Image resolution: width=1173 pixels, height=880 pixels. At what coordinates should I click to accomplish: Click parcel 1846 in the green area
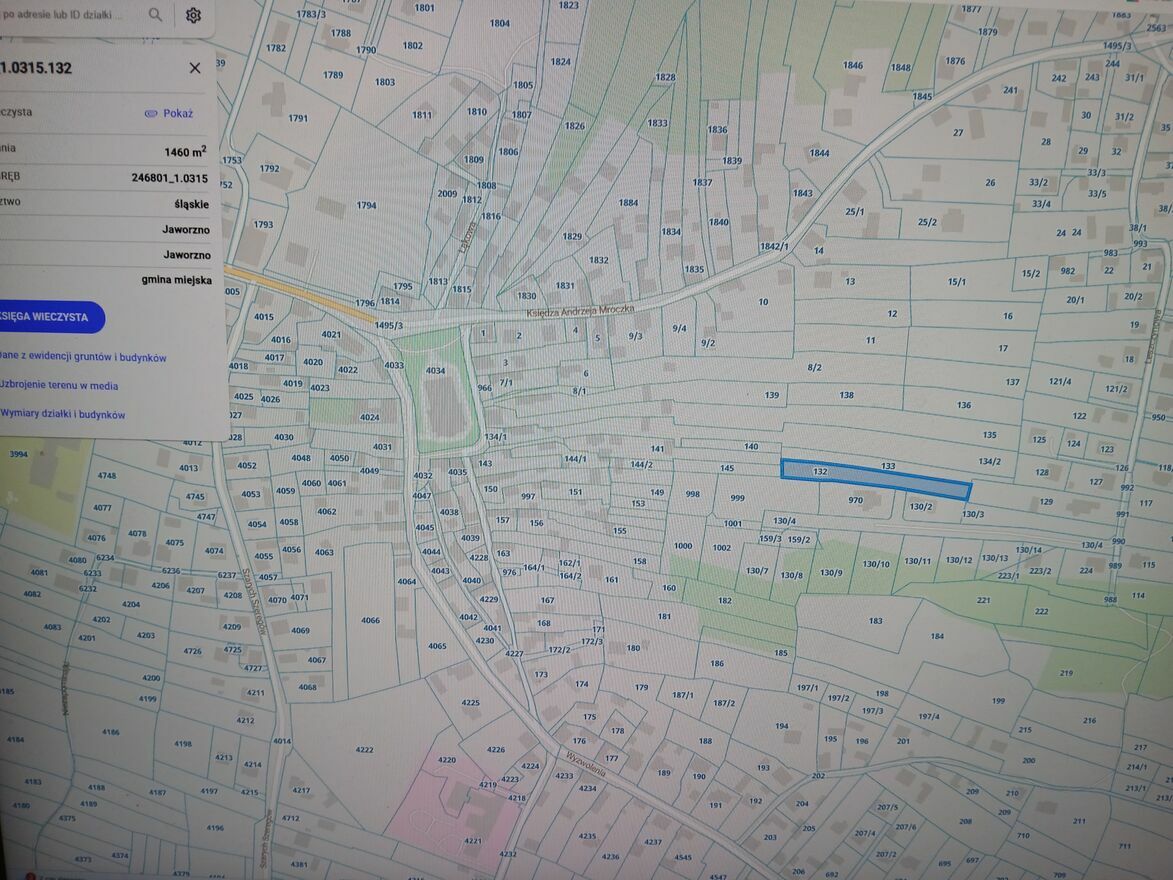pyautogui.click(x=852, y=66)
